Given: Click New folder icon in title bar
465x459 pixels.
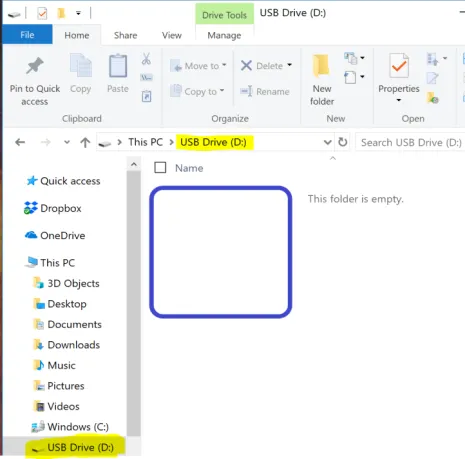Looking at the screenshot, I should (x=61, y=13).
